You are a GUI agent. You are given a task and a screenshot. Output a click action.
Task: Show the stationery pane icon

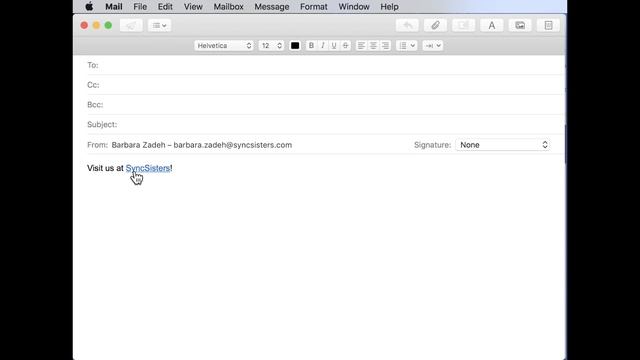548,25
